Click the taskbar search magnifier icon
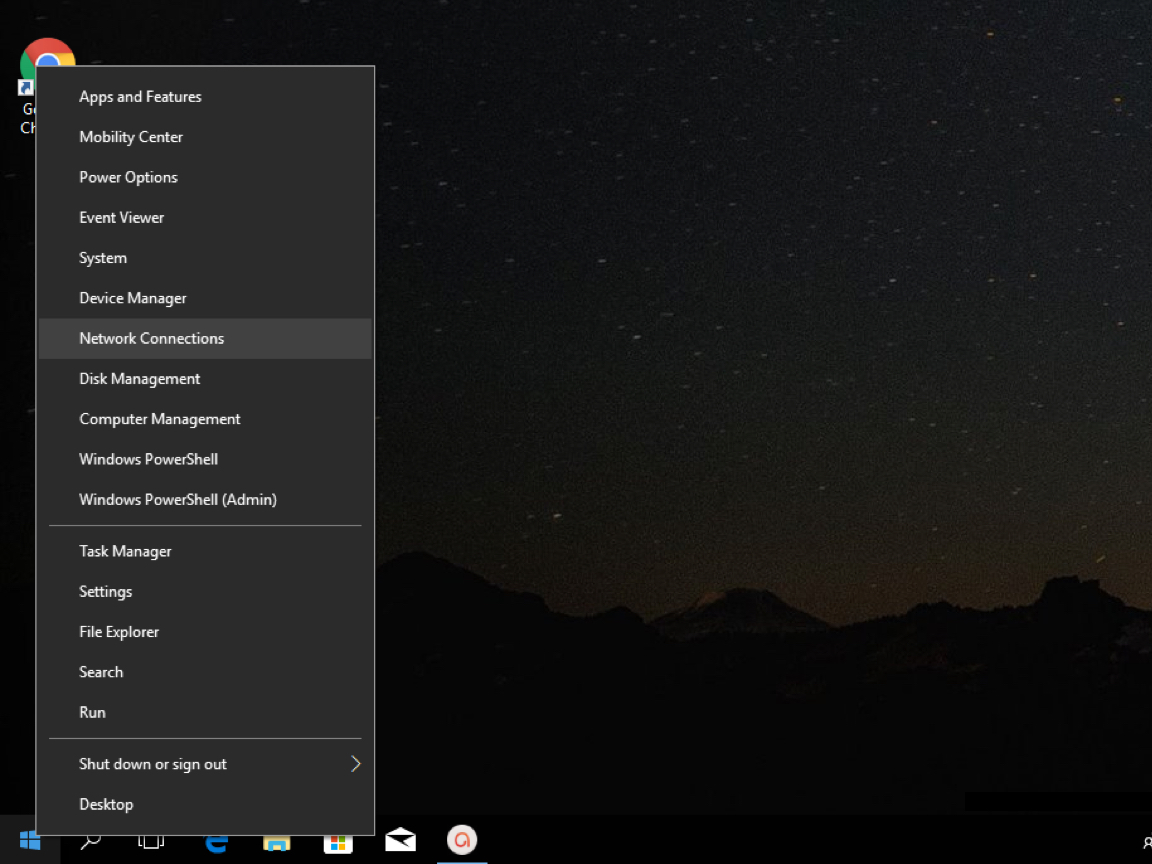Image resolution: width=1152 pixels, height=864 pixels. click(90, 841)
